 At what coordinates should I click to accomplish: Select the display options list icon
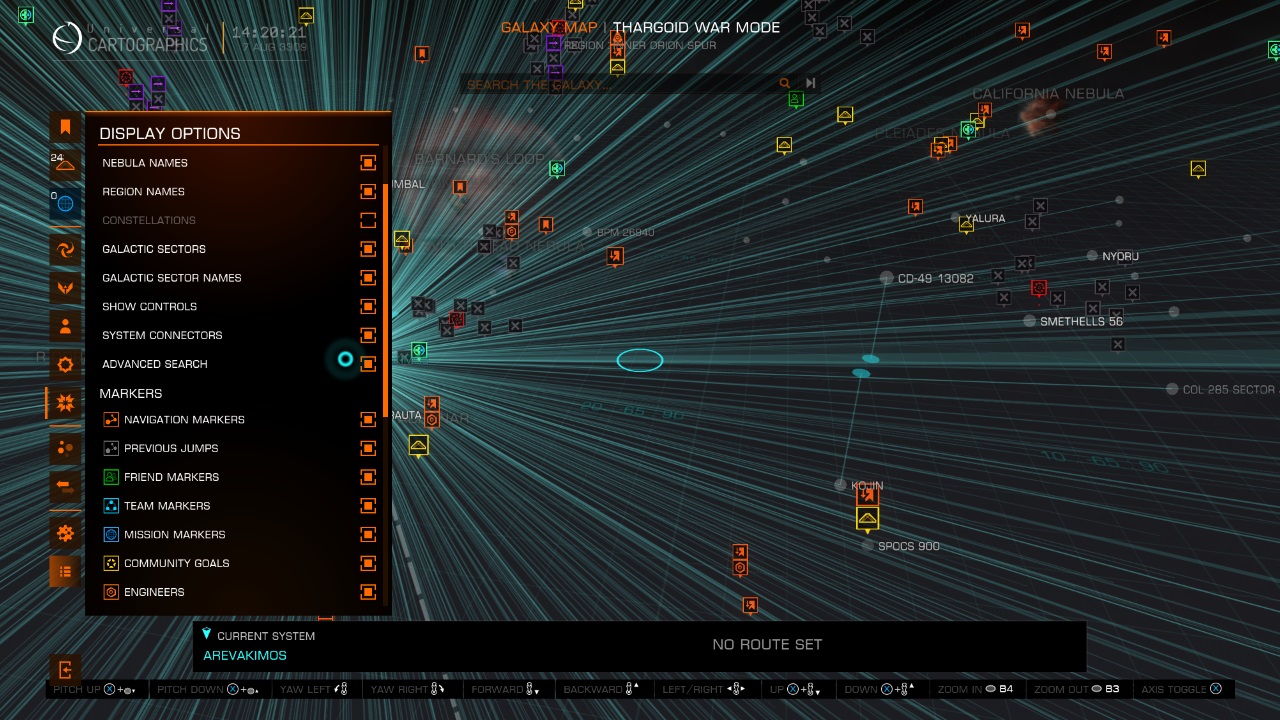pos(65,572)
